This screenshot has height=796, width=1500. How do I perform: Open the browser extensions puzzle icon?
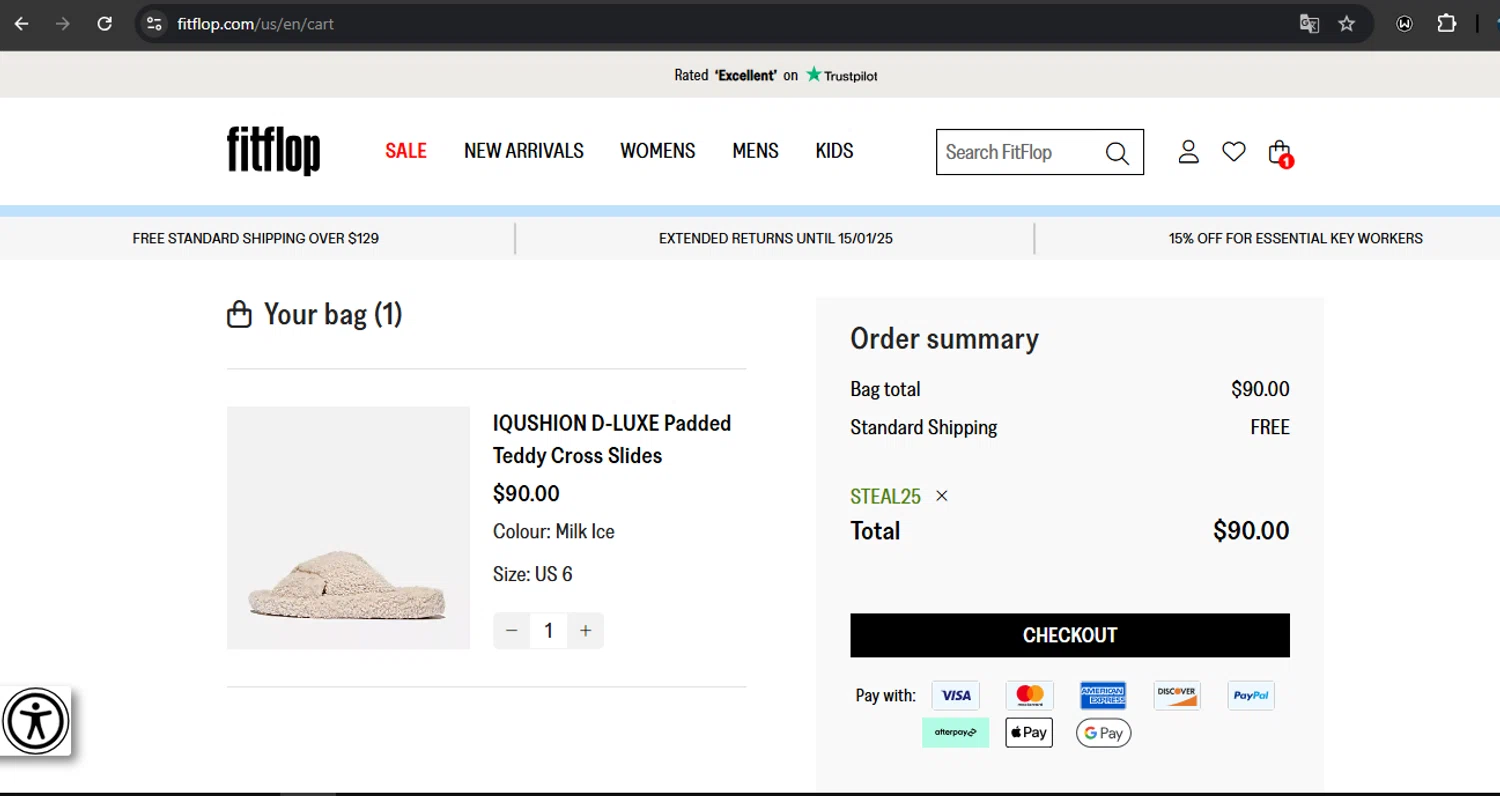click(x=1446, y=23)
